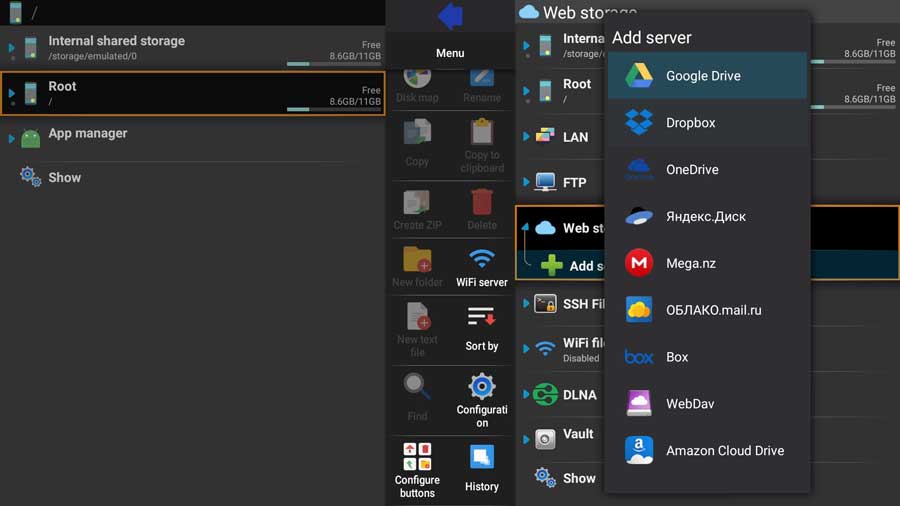The image size is (900, 506).
Task: Click left pane Root free space bar
Action: (x=333, y=109)
